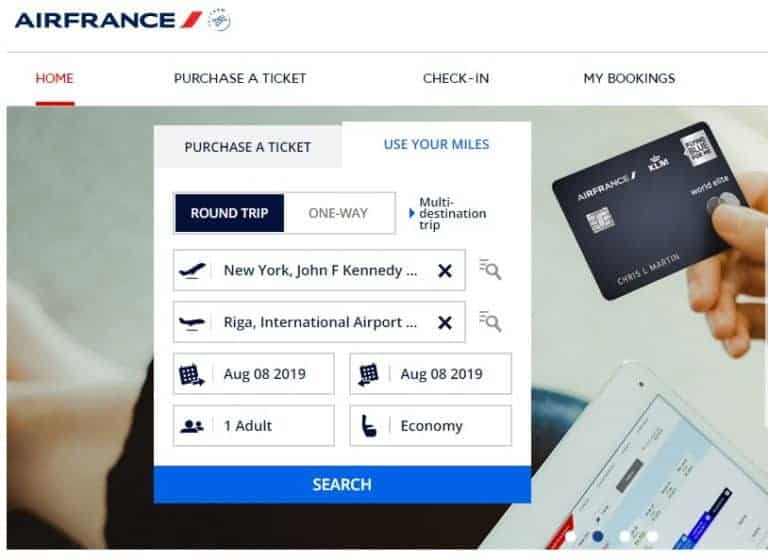This screenshot has height=559, width=768.
Task: Open the CHECK-IN menu item
Action: pos(456,78)
